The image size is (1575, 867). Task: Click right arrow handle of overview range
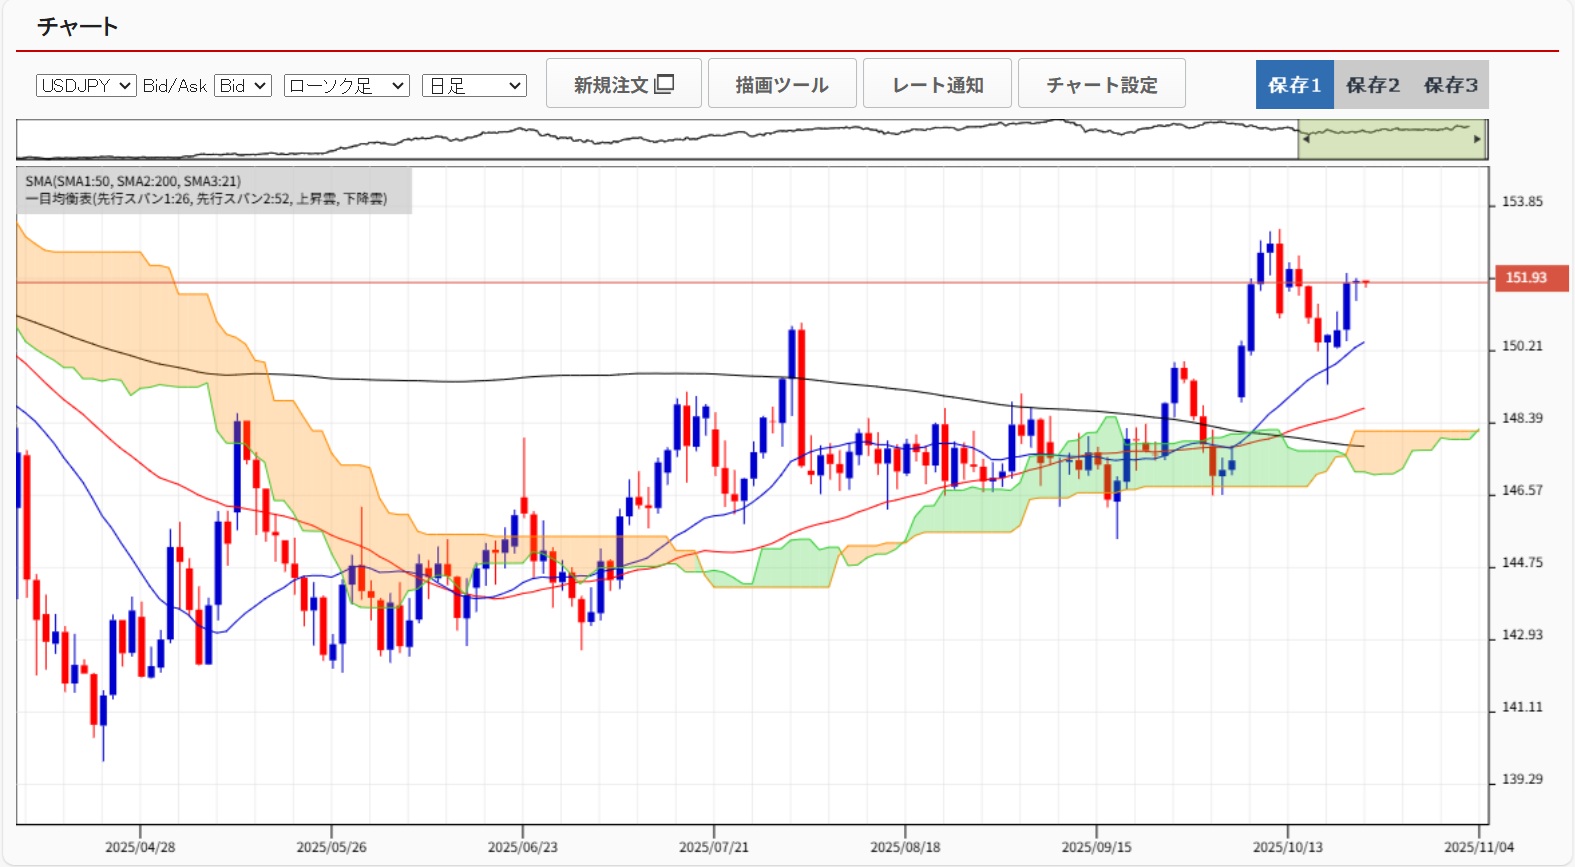(x=1477, y=139)
